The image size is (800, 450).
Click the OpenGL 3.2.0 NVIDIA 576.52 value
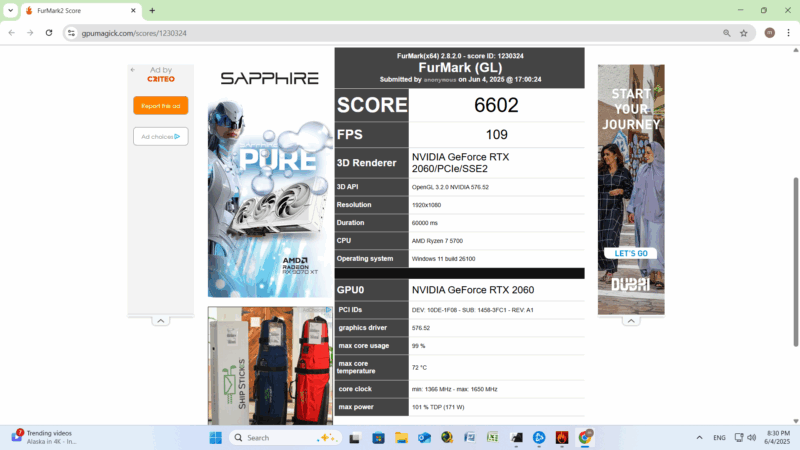pos(450,187)
